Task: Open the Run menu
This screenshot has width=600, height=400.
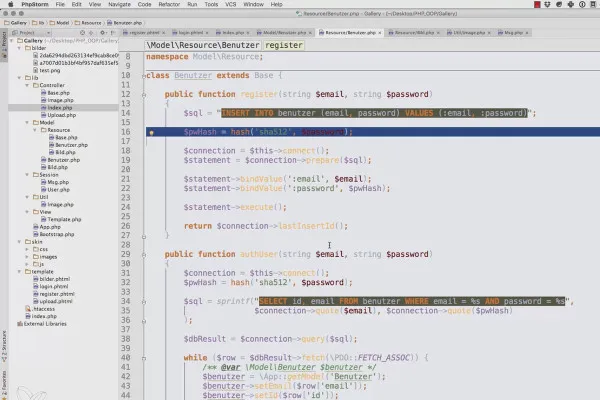Action: click(x=192, y=4)
